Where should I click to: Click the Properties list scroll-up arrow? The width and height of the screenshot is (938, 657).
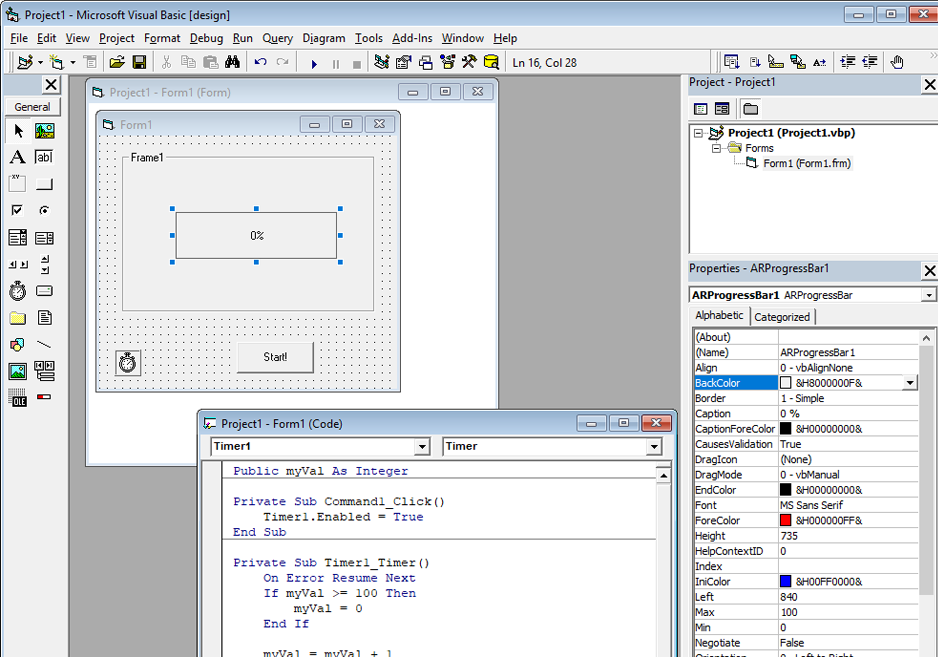(926, 338)
